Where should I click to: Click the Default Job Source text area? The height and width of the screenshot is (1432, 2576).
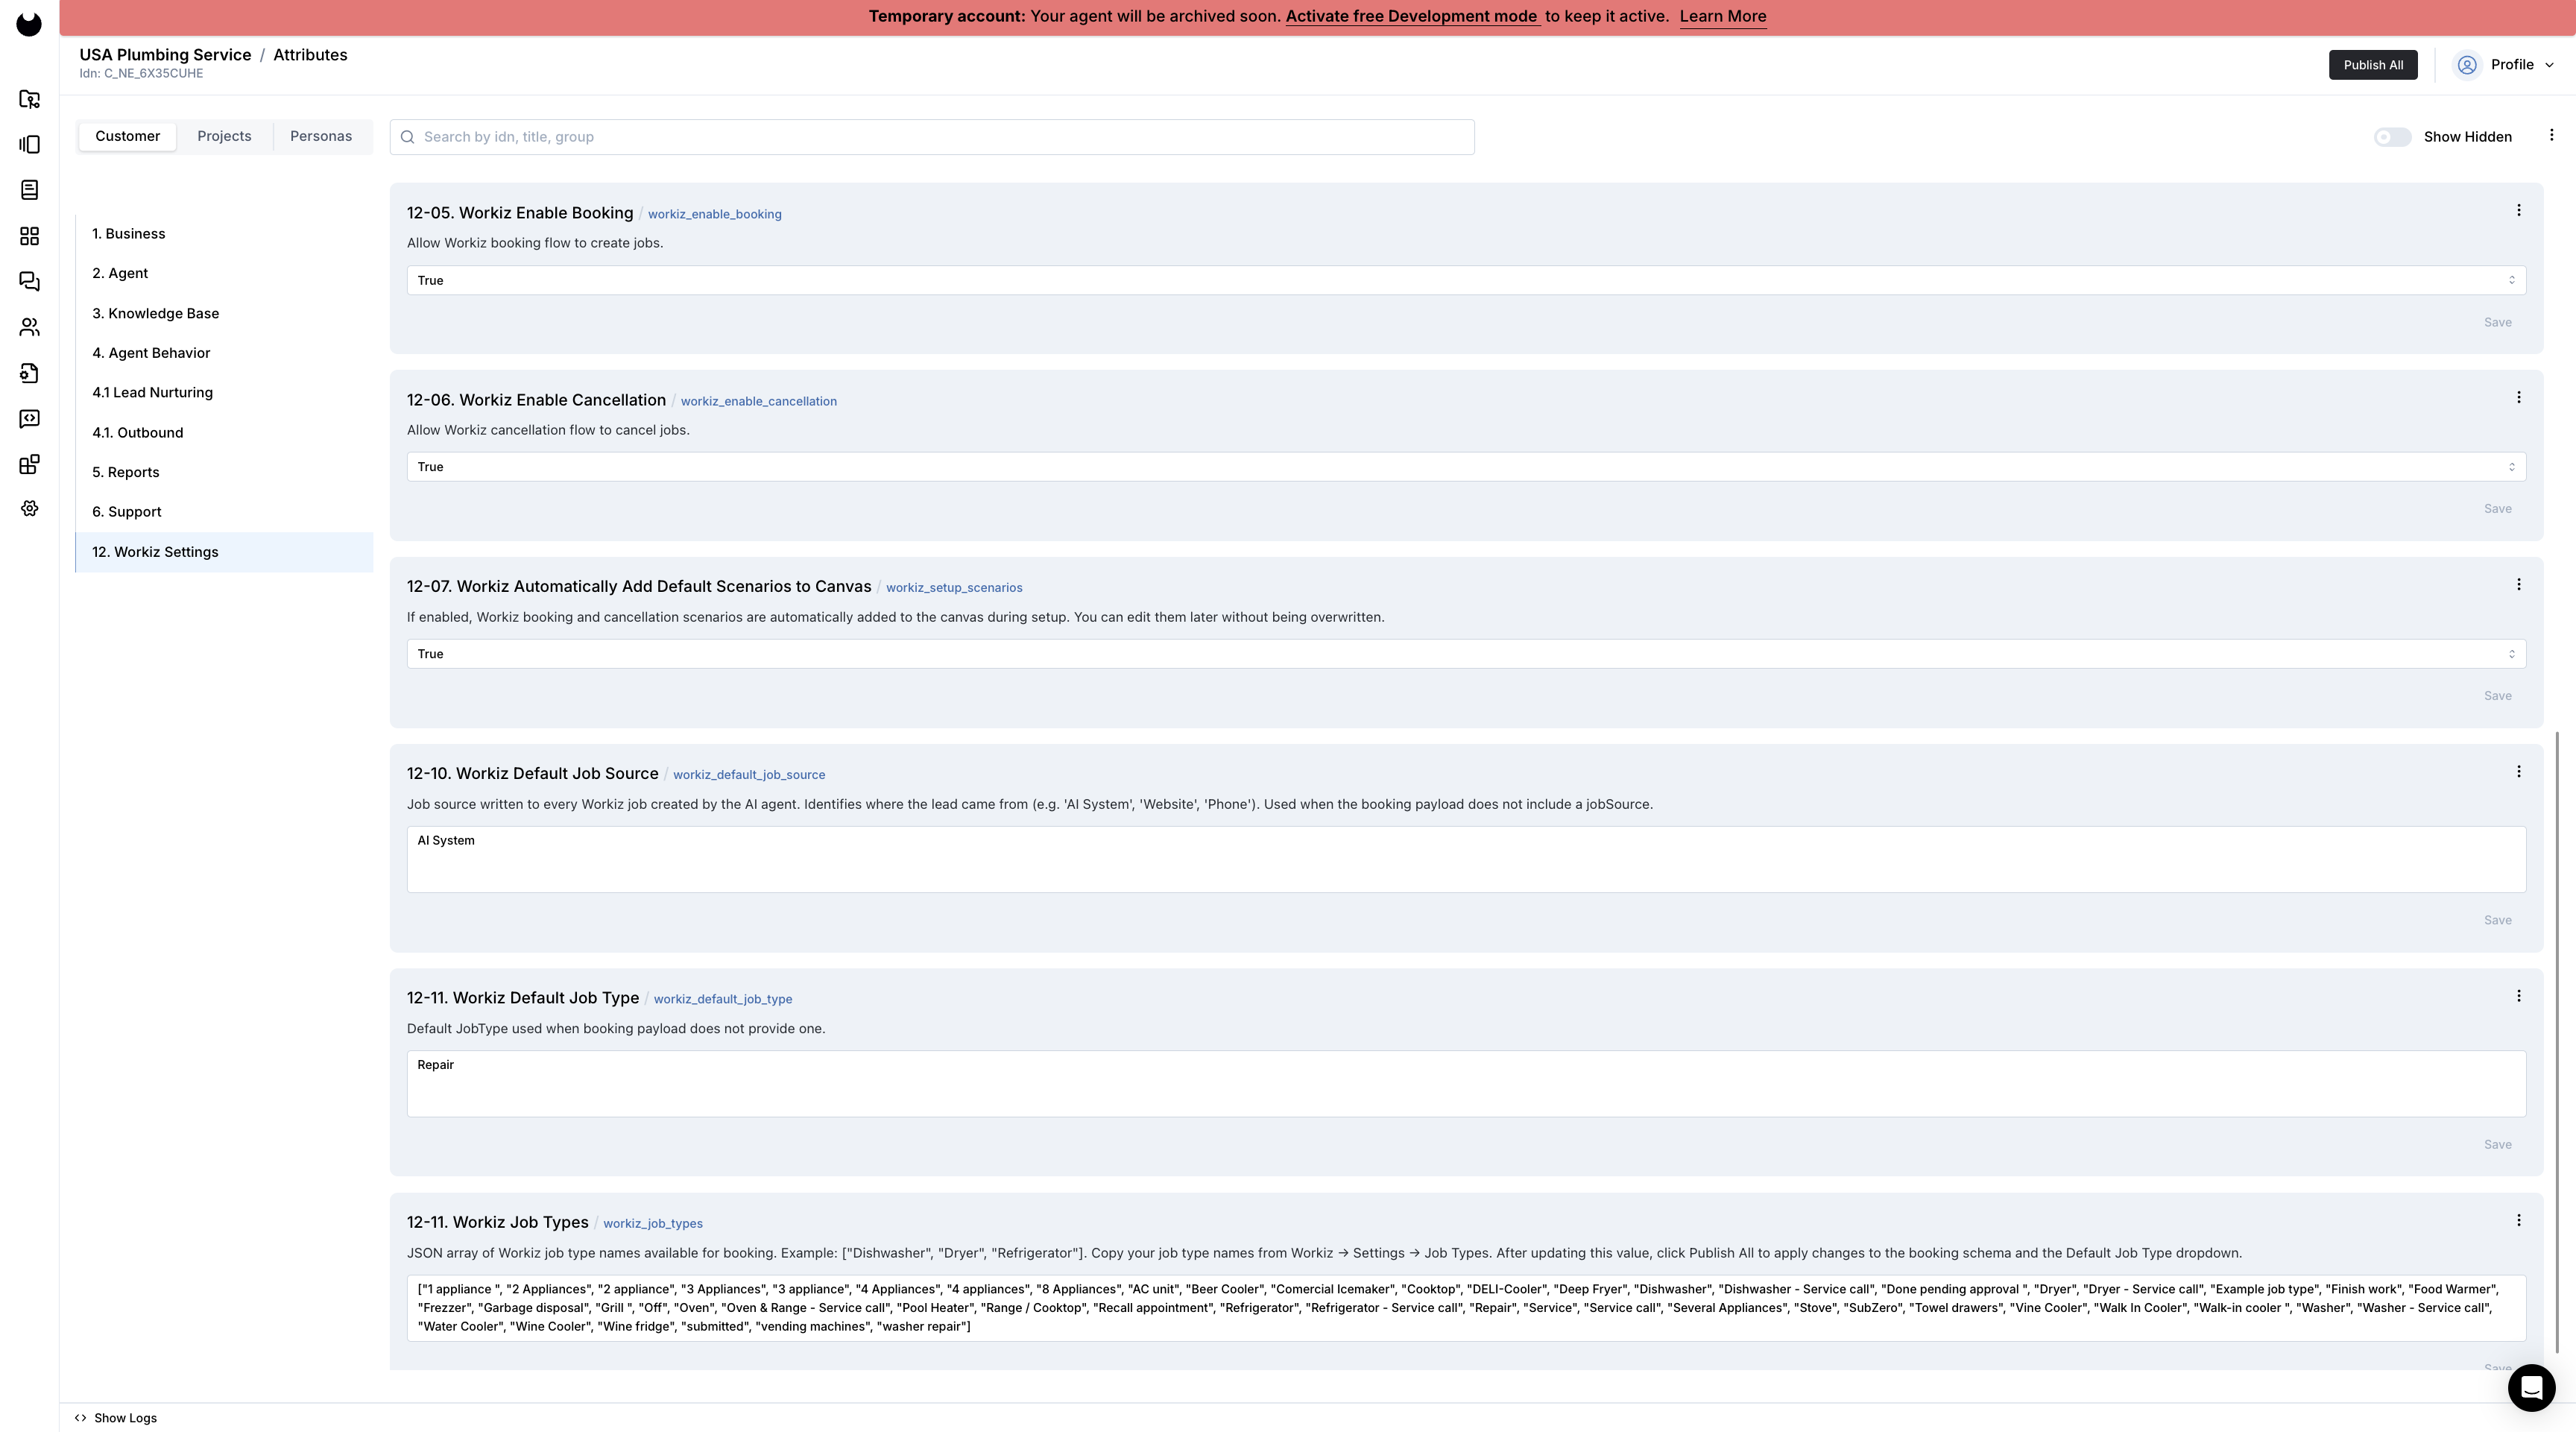tap(1466, 860)
